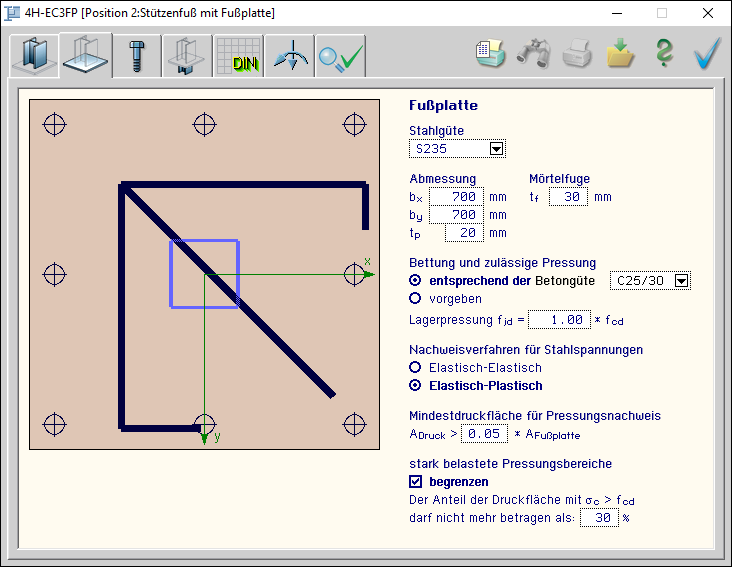Open help via the question mark icon
Image resolution: width=732 pixels, height=567 pixels.
tap(664, 54)
